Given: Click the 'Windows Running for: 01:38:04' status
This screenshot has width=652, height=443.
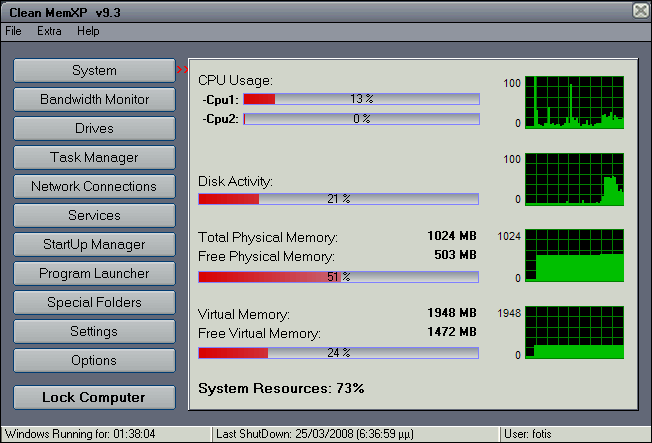Looking at the screenshot, I should pyautogui.click(x=80, y=434).
